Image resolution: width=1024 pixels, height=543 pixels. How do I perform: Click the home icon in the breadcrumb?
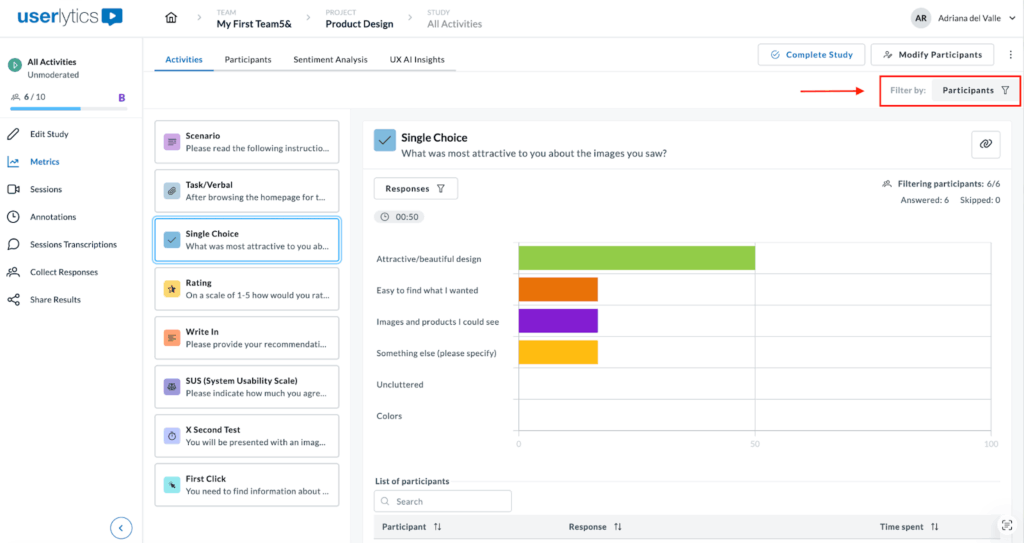click(x=171, y=18)
